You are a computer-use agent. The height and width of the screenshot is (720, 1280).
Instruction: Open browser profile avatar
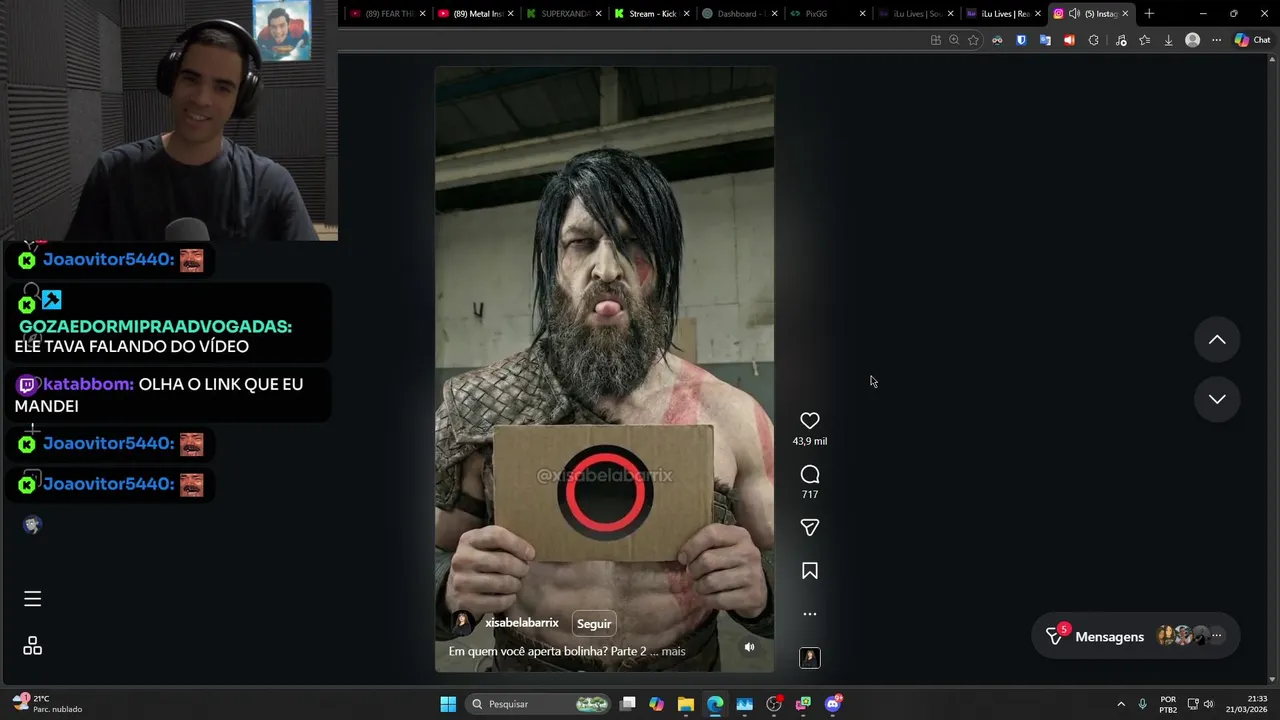tap(1192, 40)
